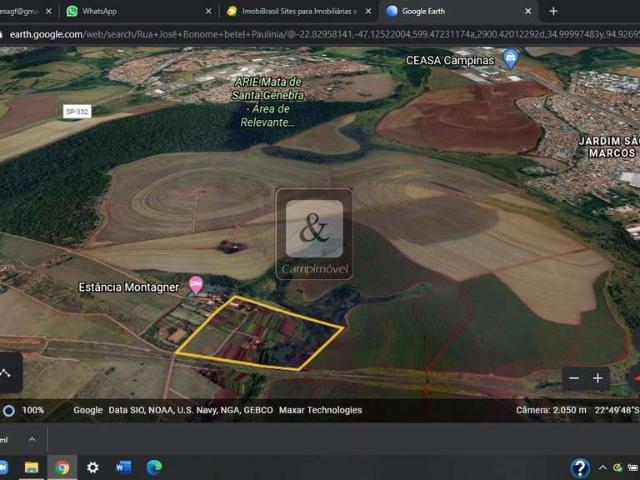Click the WhatsApp tab favicon
Image resolution: width=640 pixels, height=480 pixels.
point(72,11)
